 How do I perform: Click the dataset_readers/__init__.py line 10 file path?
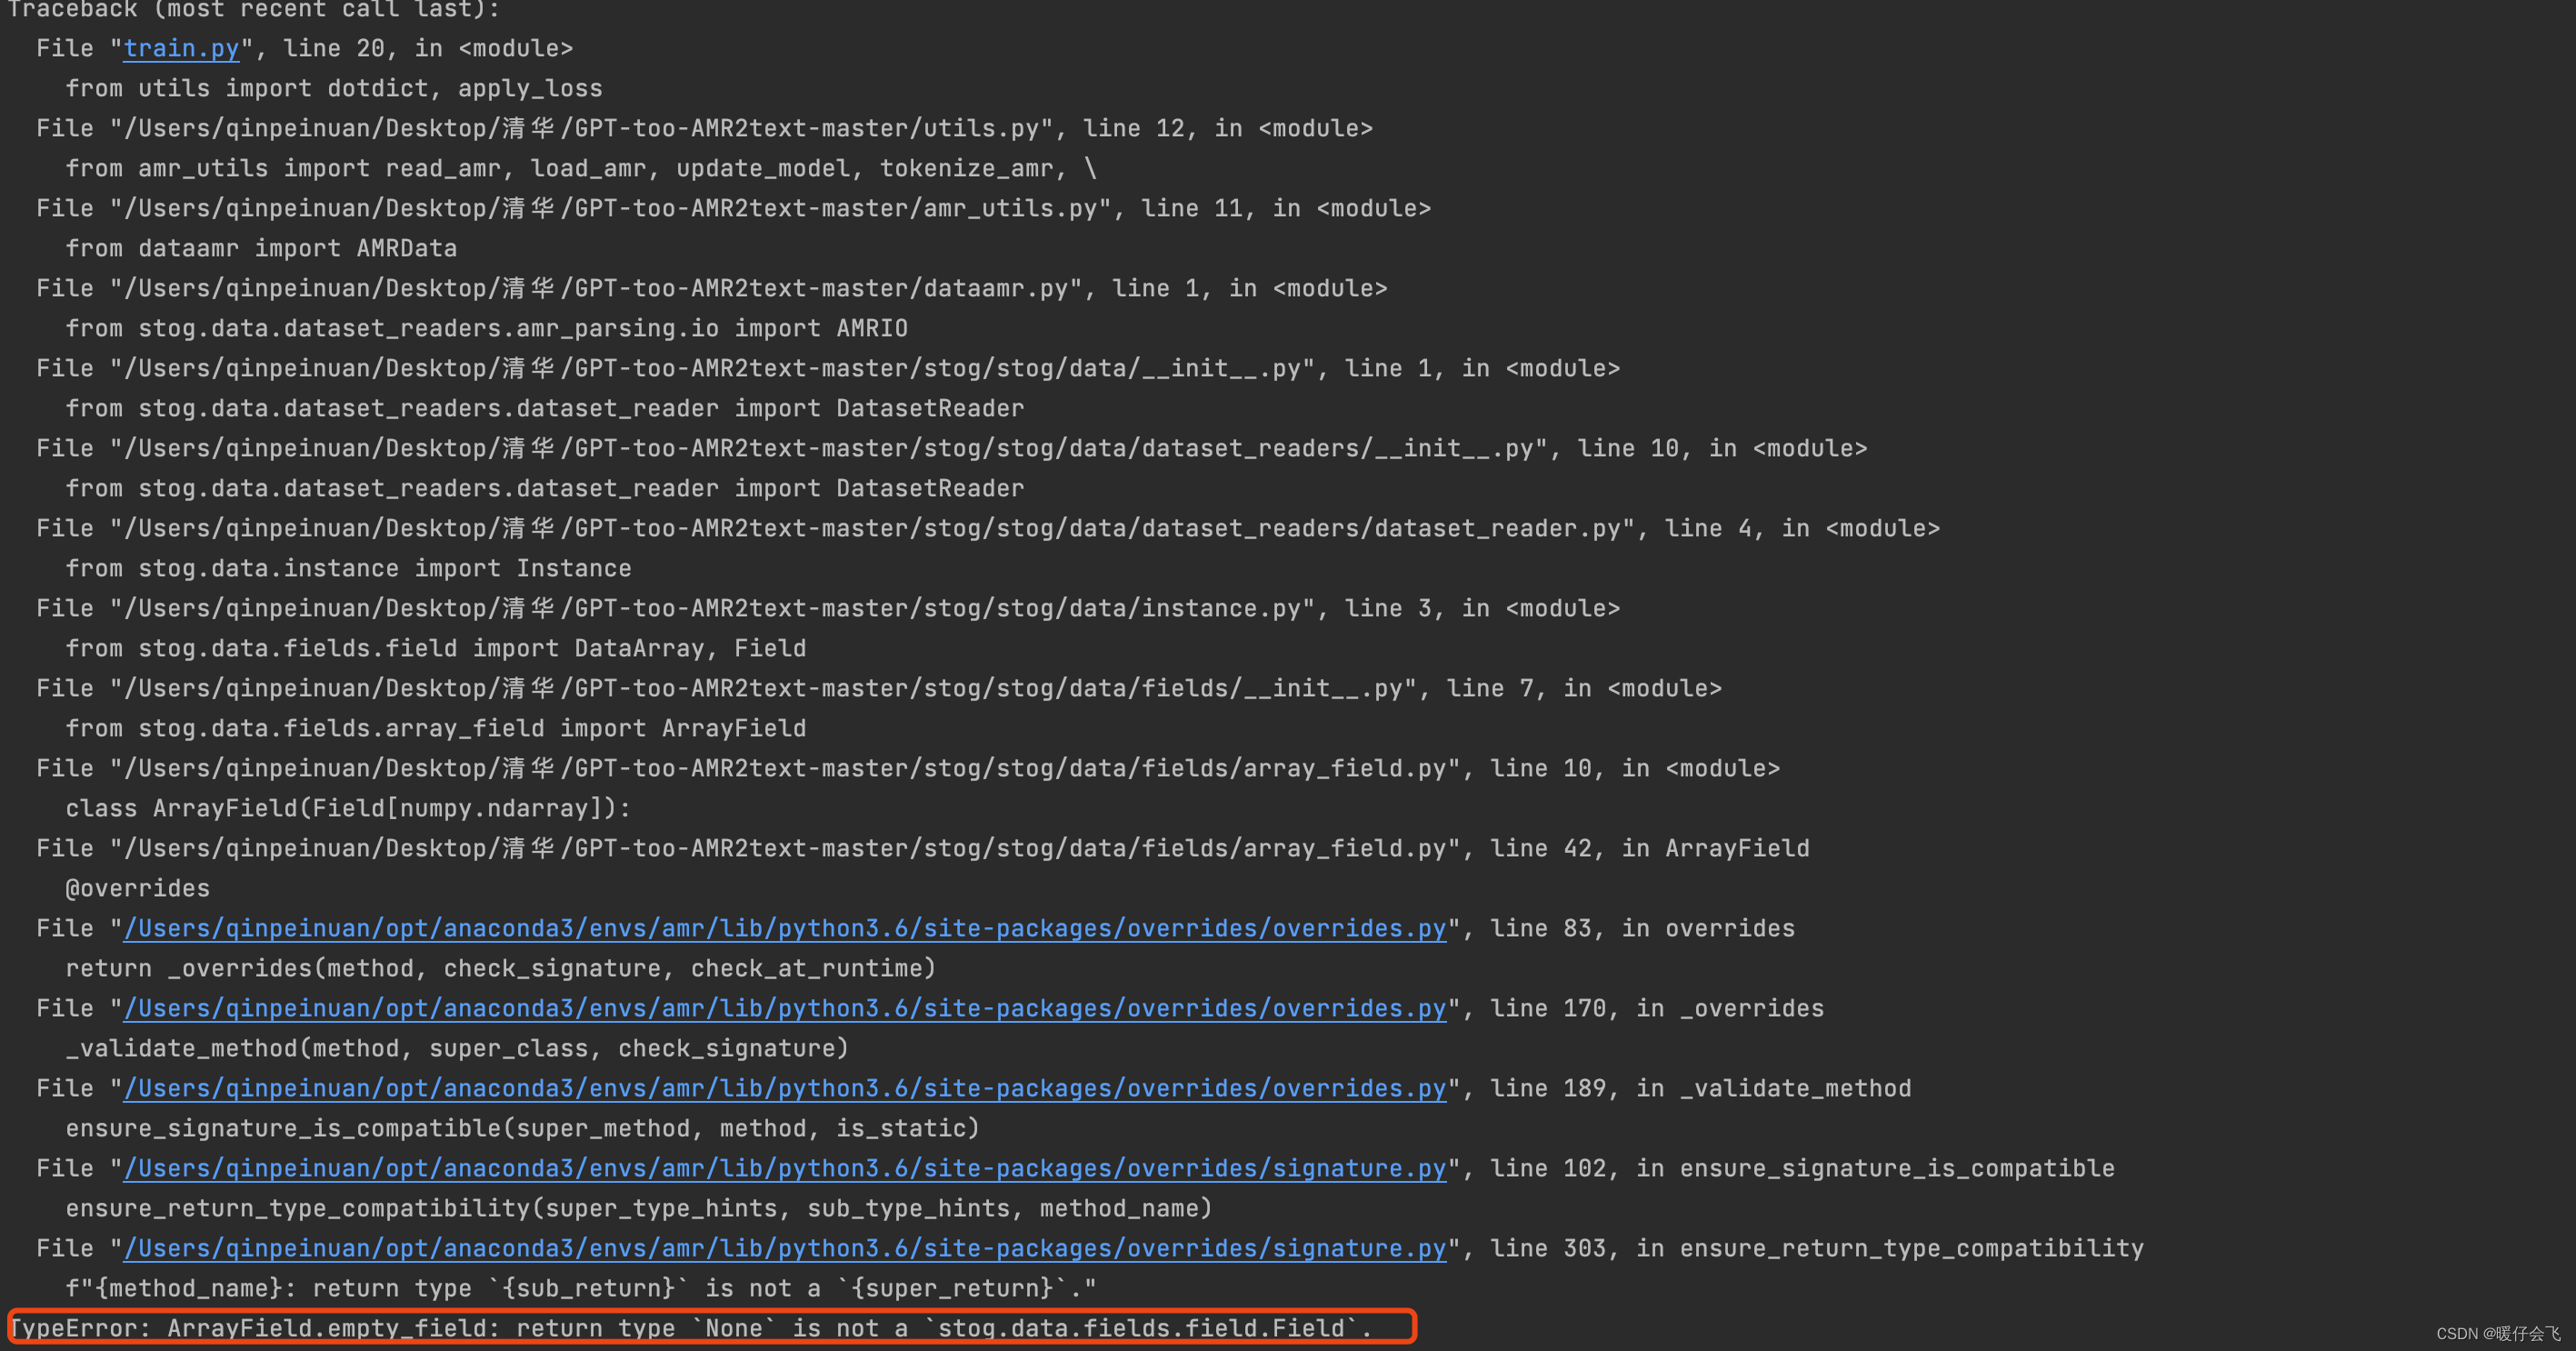[x=828, y=448]
